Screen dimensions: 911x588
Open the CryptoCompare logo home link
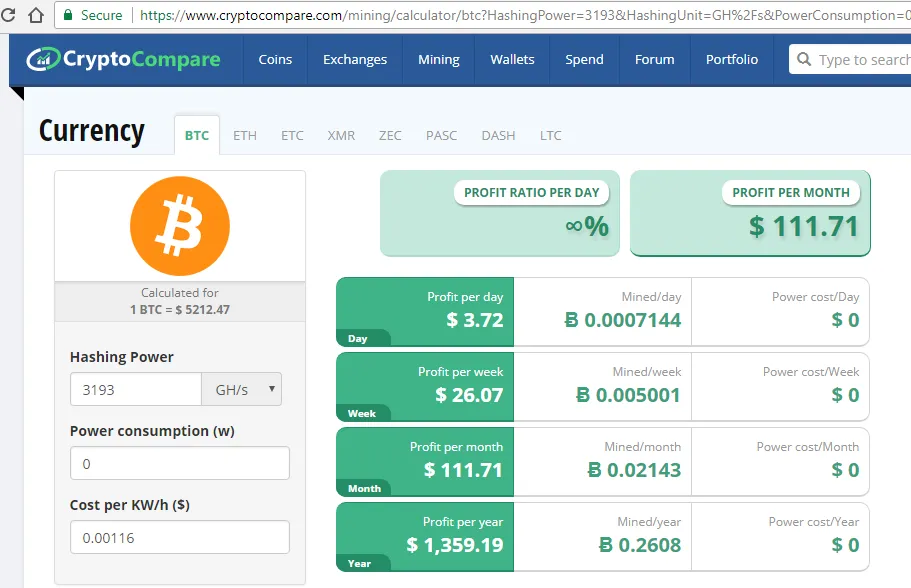123,59
